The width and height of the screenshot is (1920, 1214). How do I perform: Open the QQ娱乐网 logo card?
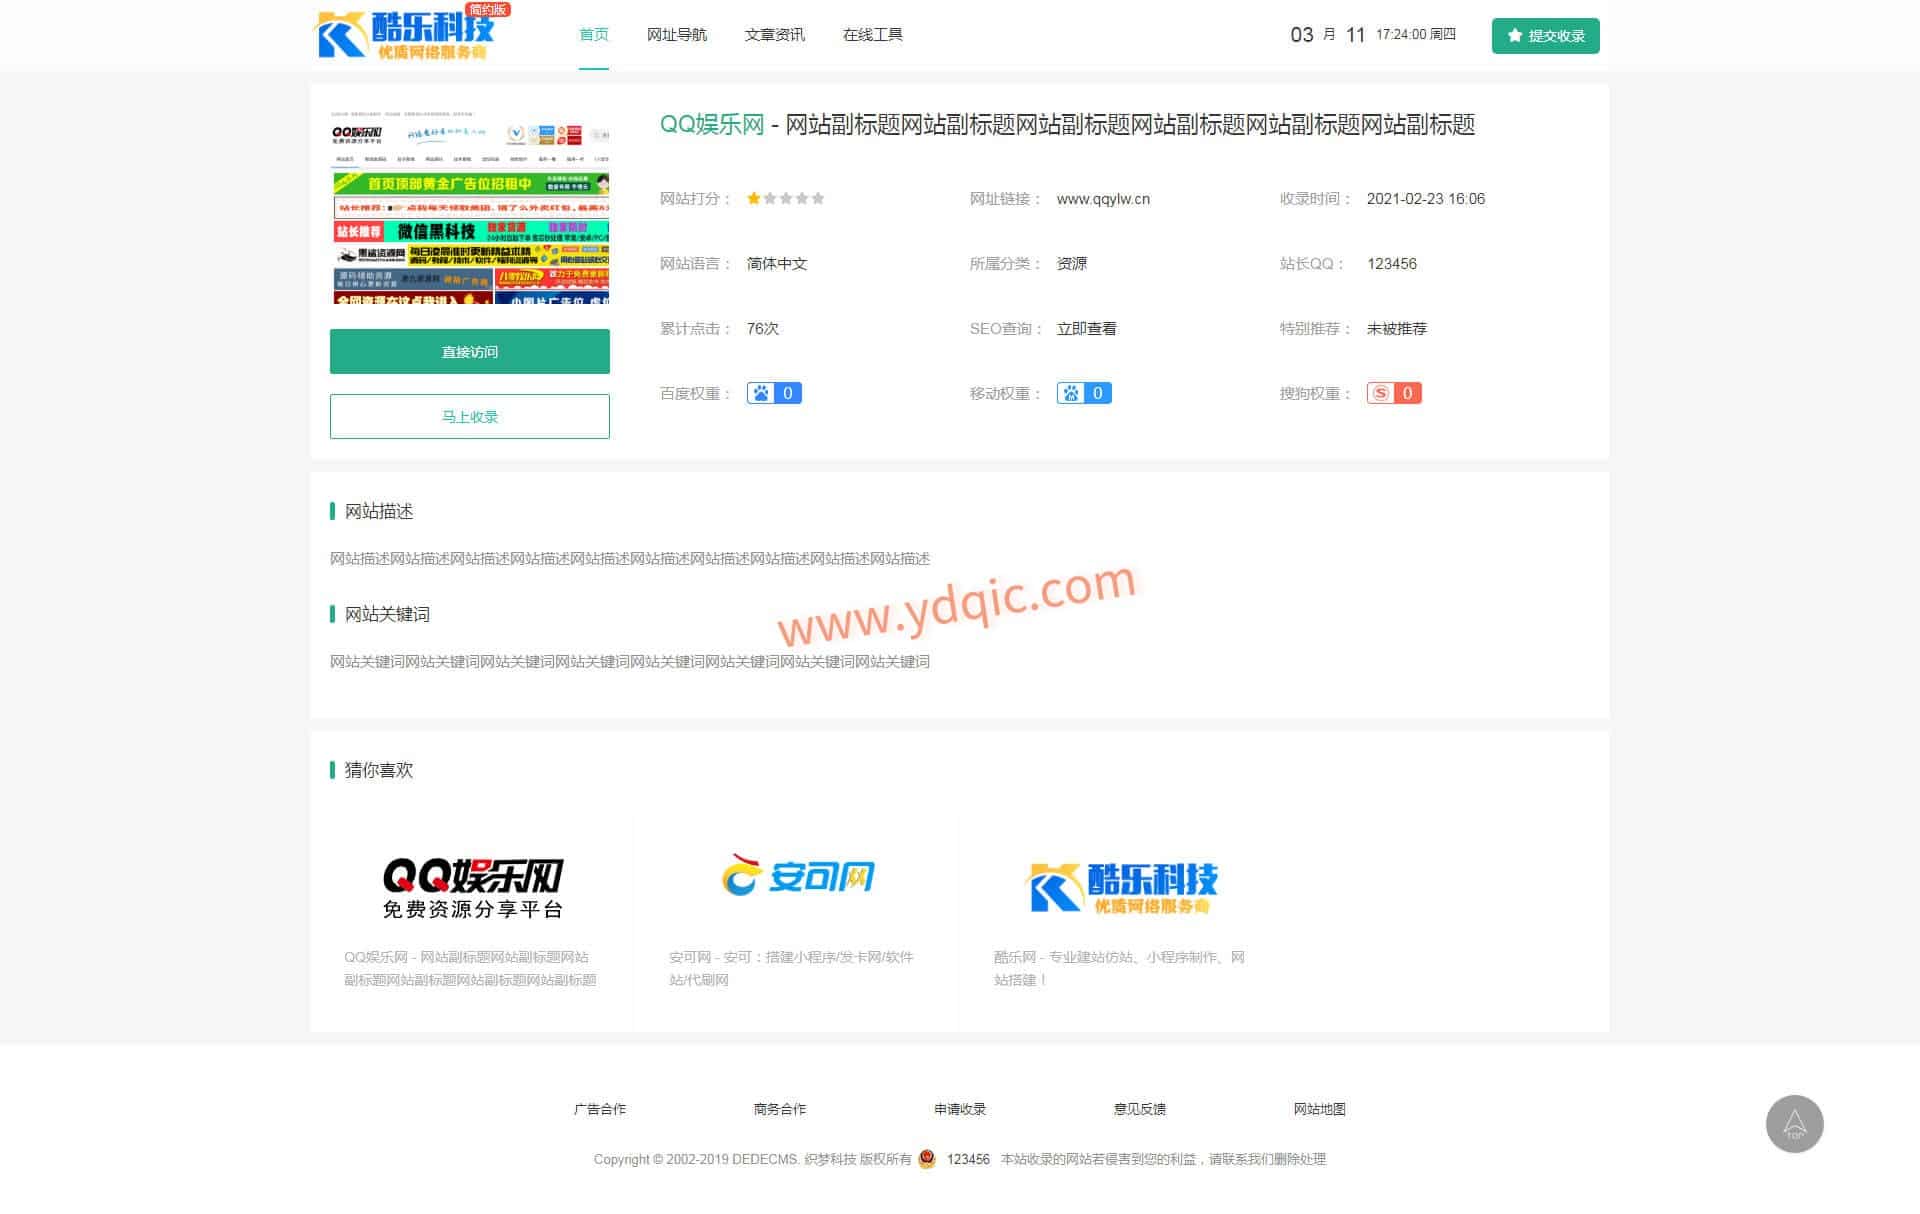click(472, 887)
